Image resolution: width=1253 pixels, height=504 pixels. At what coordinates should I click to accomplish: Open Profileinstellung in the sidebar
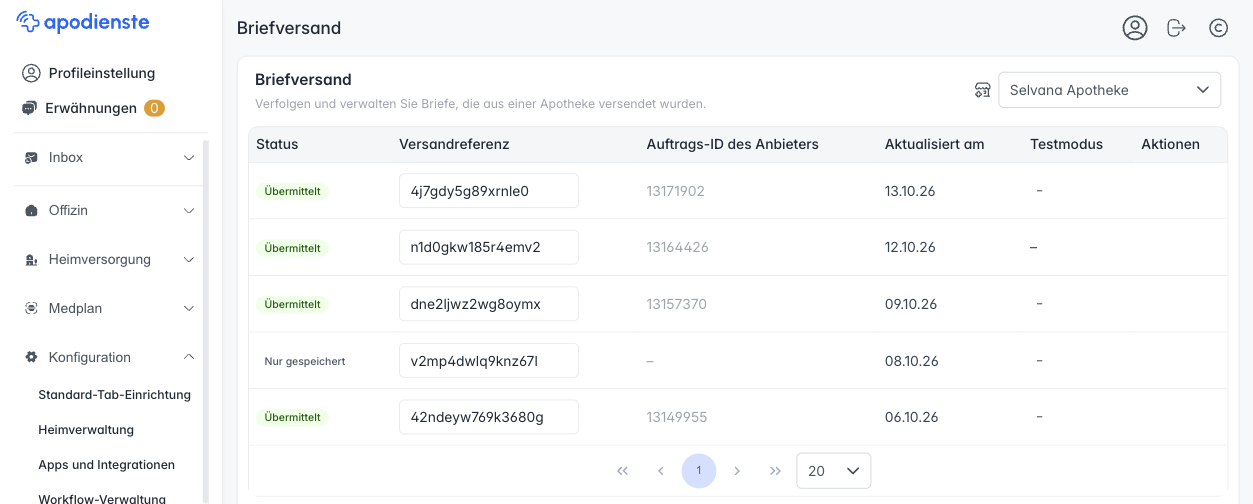[x=102, y=73]
